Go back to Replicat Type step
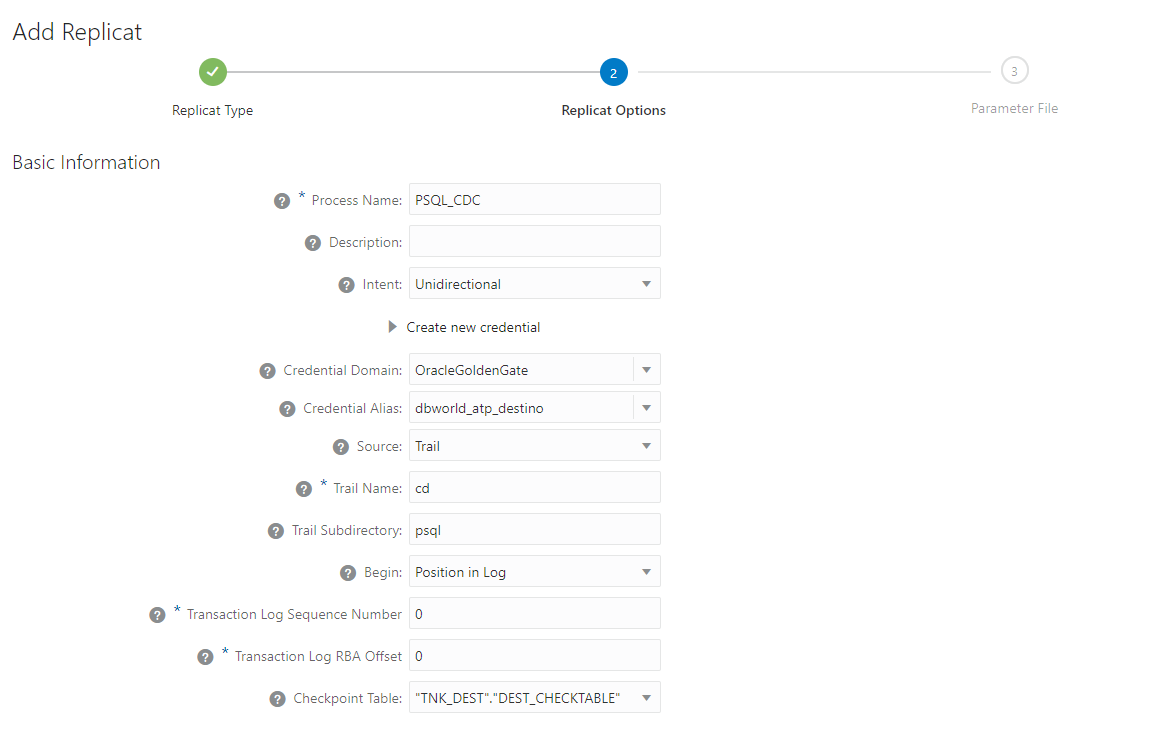The height and width of the screenshot is (731, 1166). tap(213, 72)
